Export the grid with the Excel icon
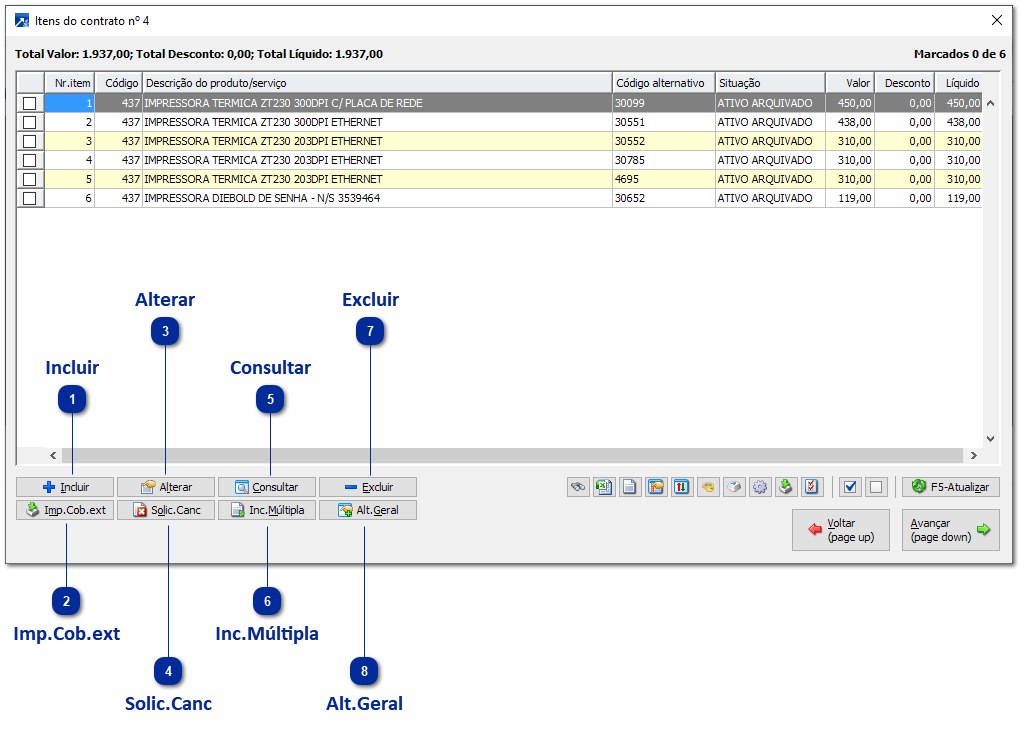 [x=604, y=487]
